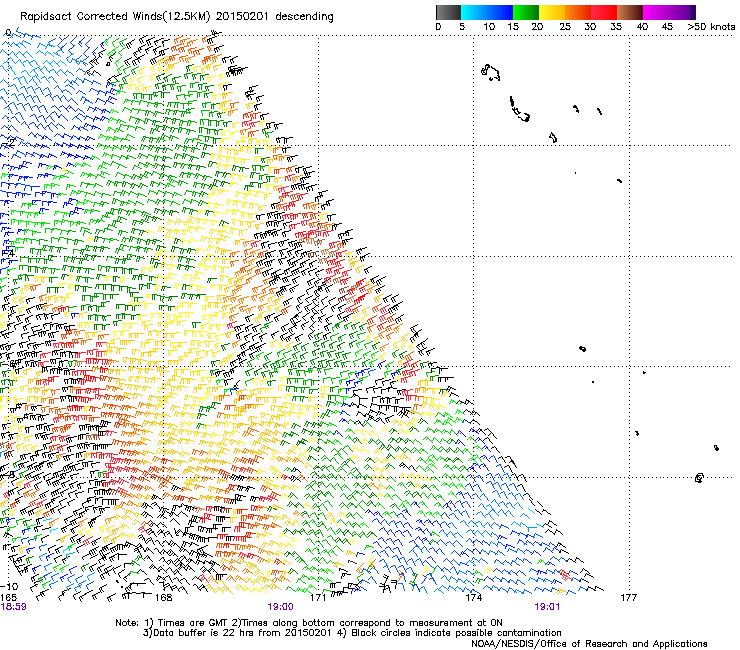Click the '25' legend scale label
Screen dimensions: 740x650
[565, 27]
